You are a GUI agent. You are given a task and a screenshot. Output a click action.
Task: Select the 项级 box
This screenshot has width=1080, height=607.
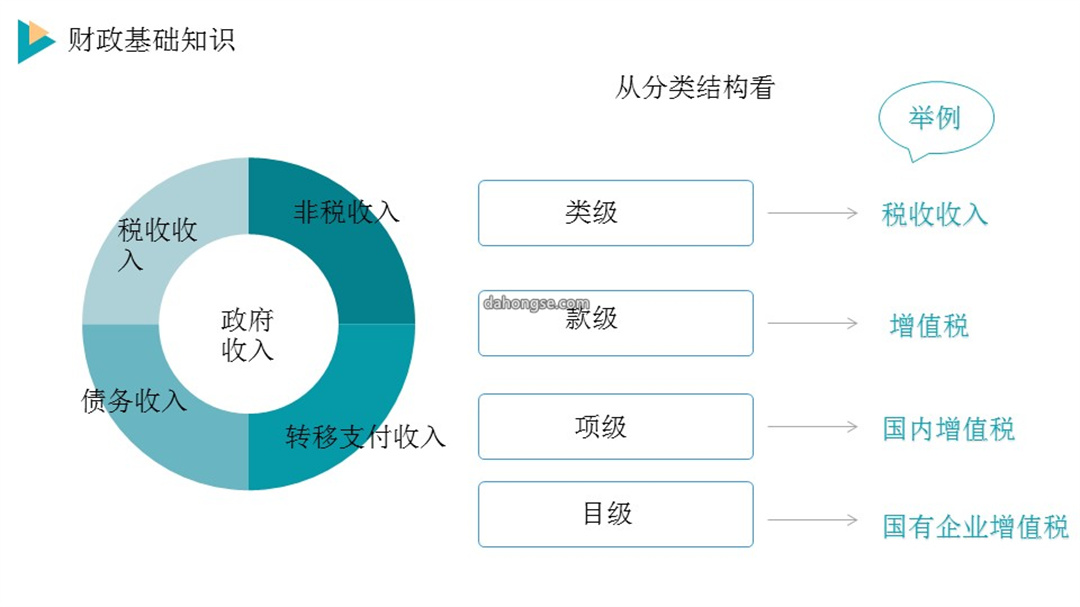pyautogui.click(x=616, y=426)
